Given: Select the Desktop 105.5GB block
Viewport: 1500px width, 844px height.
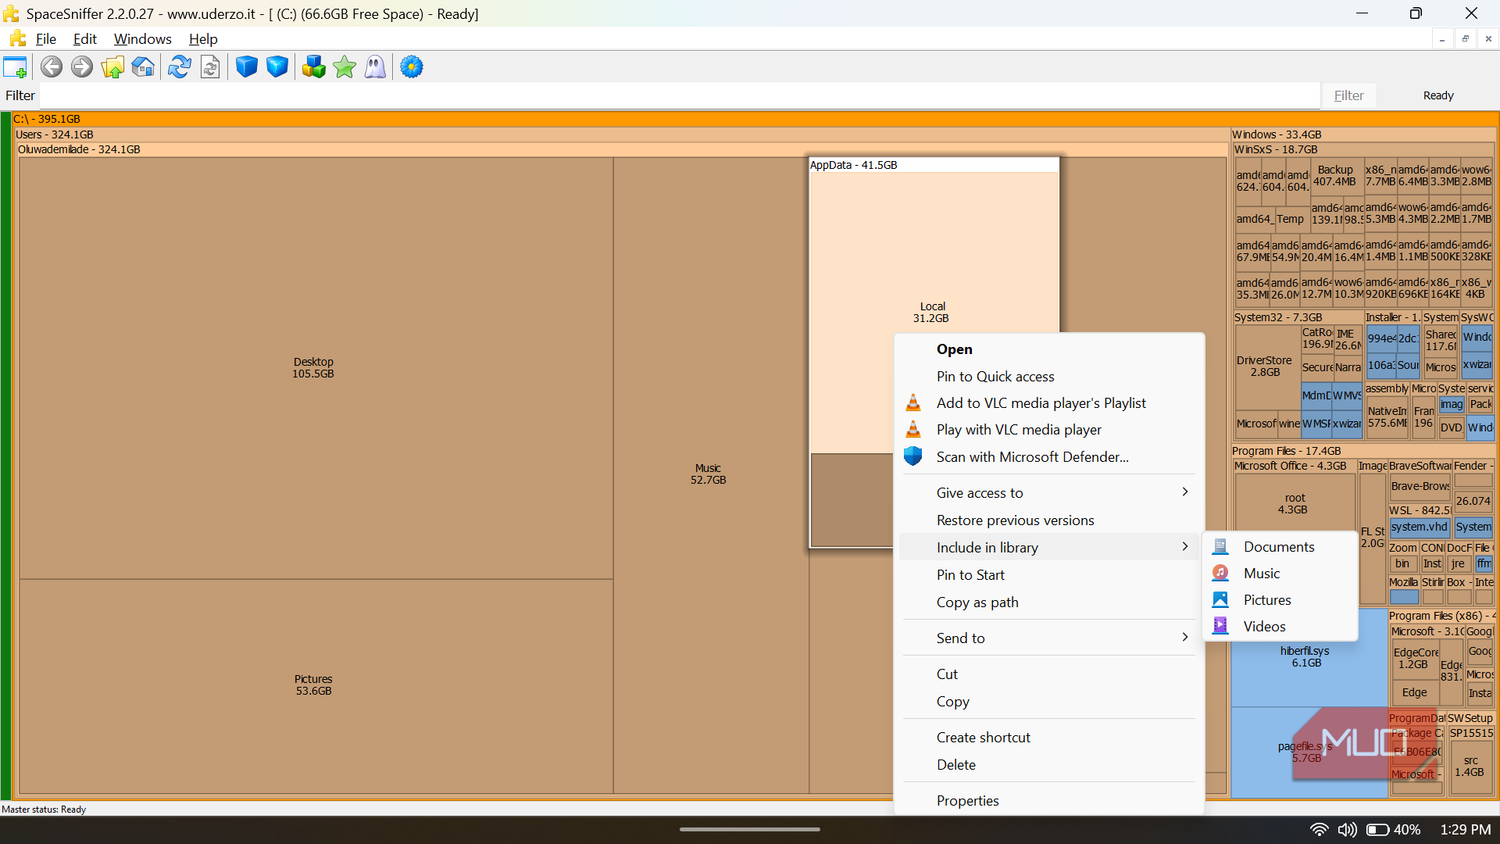Looking at the screenshot, I should tap(315, 368).
